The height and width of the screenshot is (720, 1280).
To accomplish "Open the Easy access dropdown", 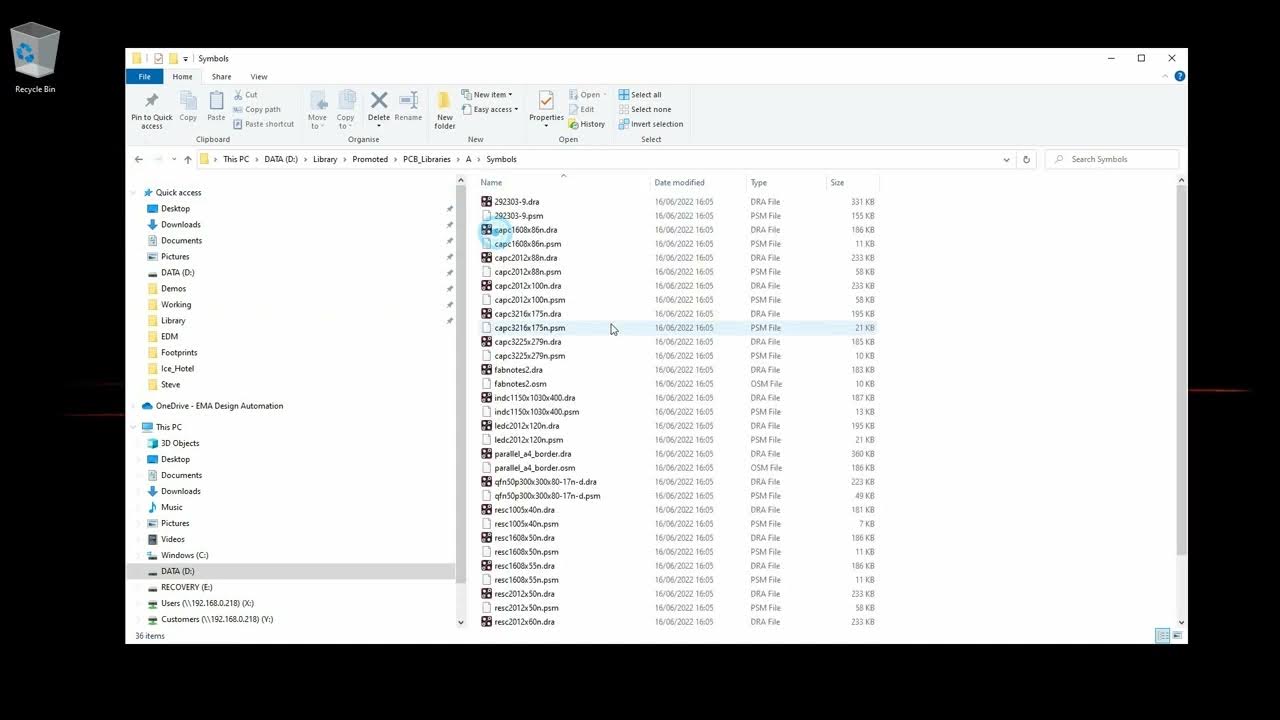I will click(490, 109).
